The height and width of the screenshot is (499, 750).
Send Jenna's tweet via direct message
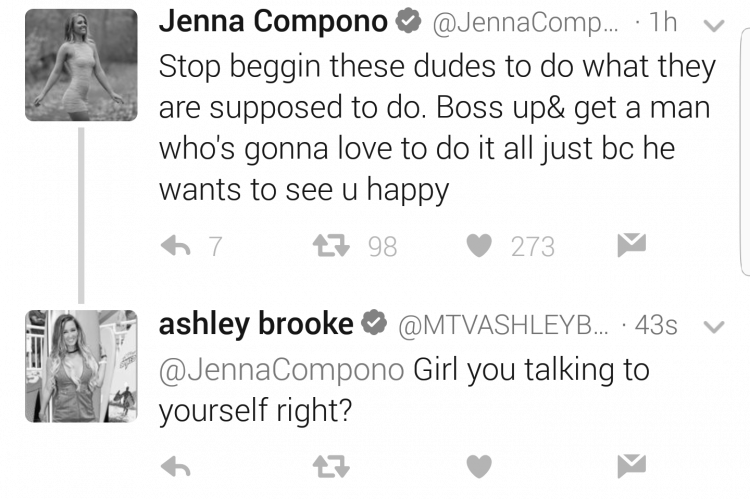pos(632,245)
